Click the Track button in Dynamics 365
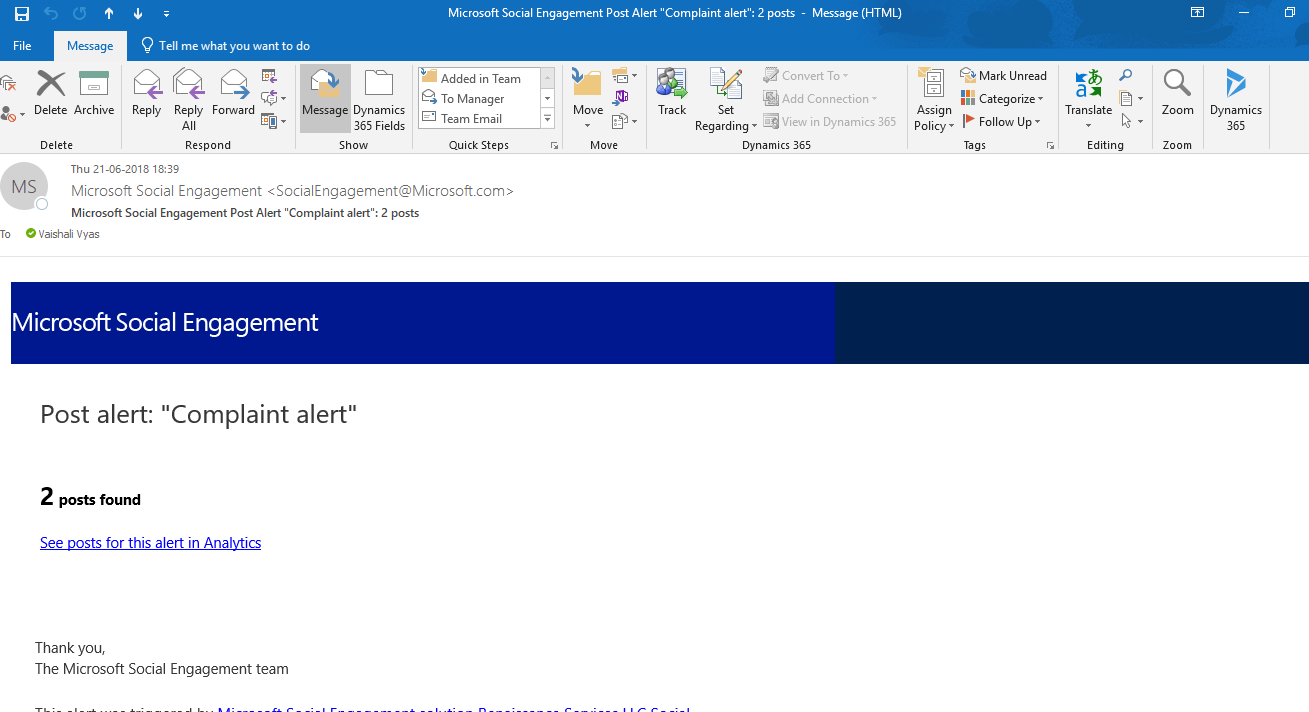Viewport: 1309px width, 712px height. click(672, 95)
